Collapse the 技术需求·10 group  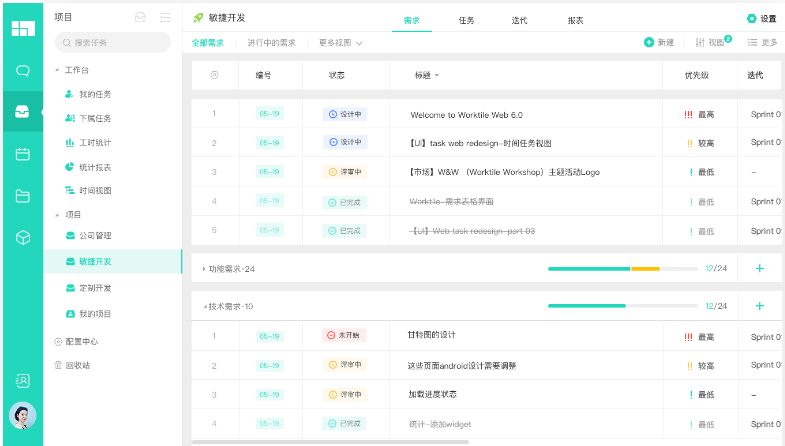click(x=204, y=306)
